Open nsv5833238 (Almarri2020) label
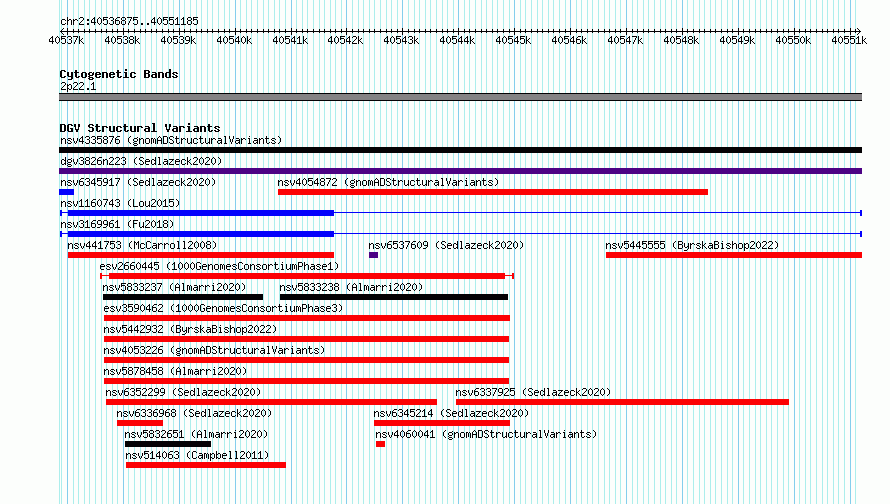This screenshot has width=890, height=504. point(351,287)
